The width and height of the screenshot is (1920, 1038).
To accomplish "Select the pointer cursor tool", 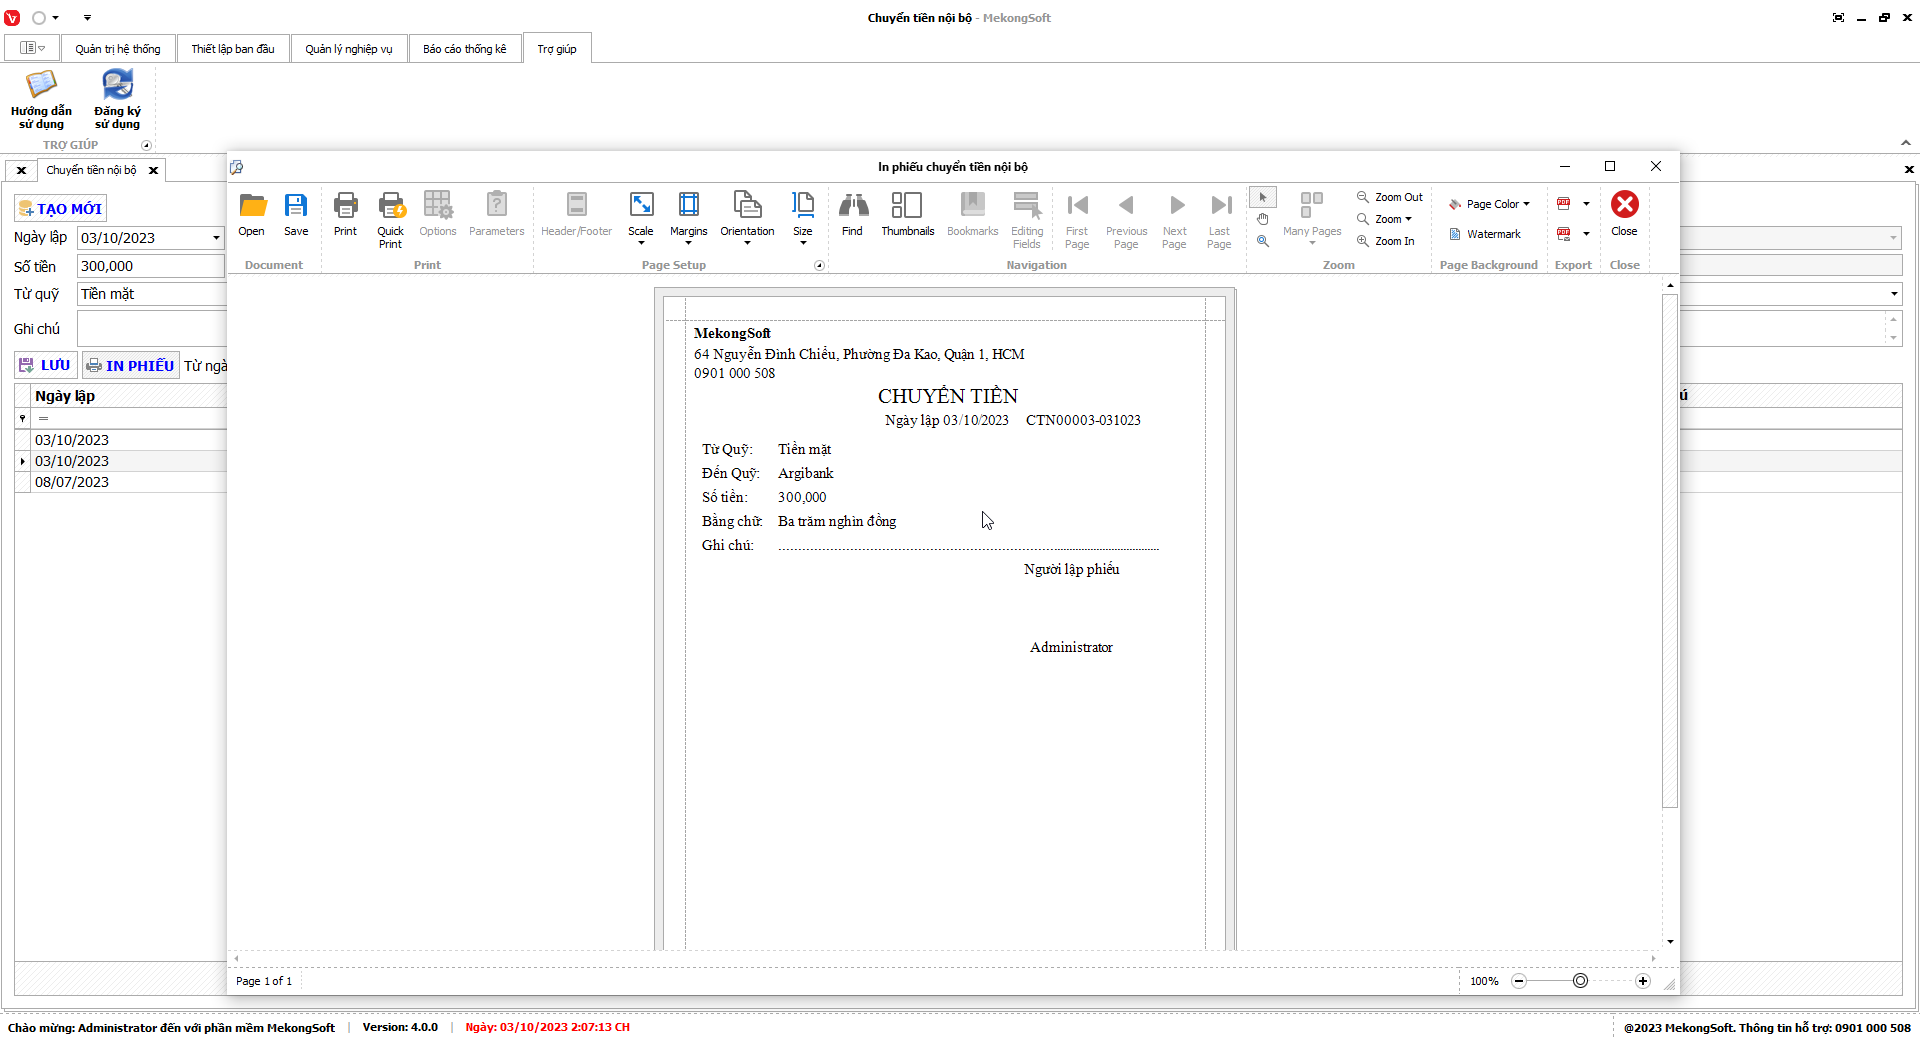I will pos(1263,197).
